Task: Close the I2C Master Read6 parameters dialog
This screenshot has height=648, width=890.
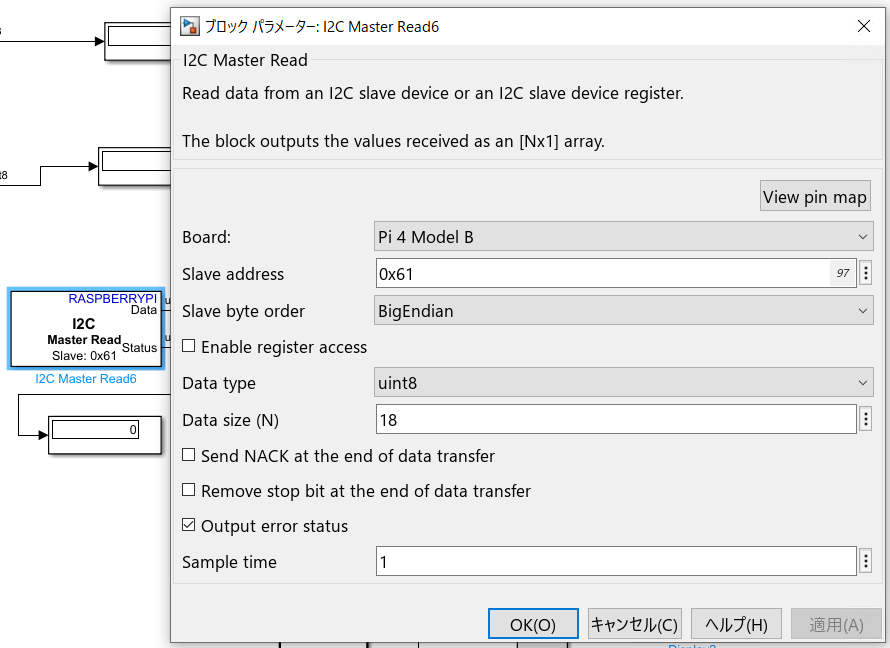Action: click(x=863, y=26)
